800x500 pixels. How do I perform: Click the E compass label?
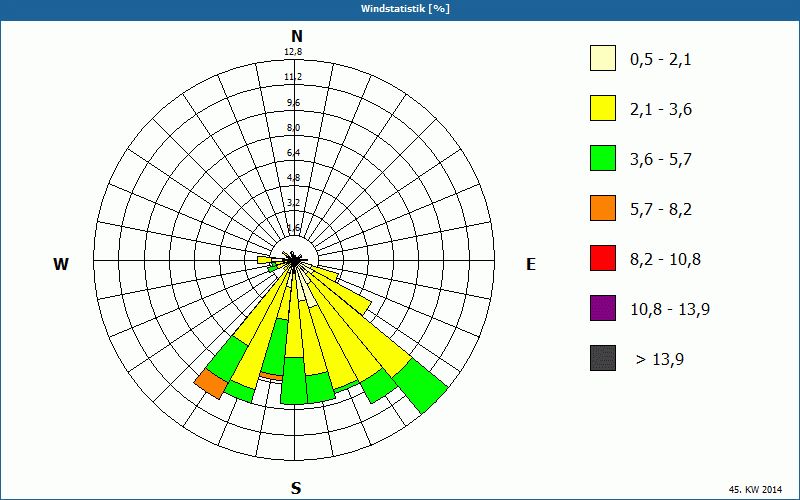coord(531,264)
